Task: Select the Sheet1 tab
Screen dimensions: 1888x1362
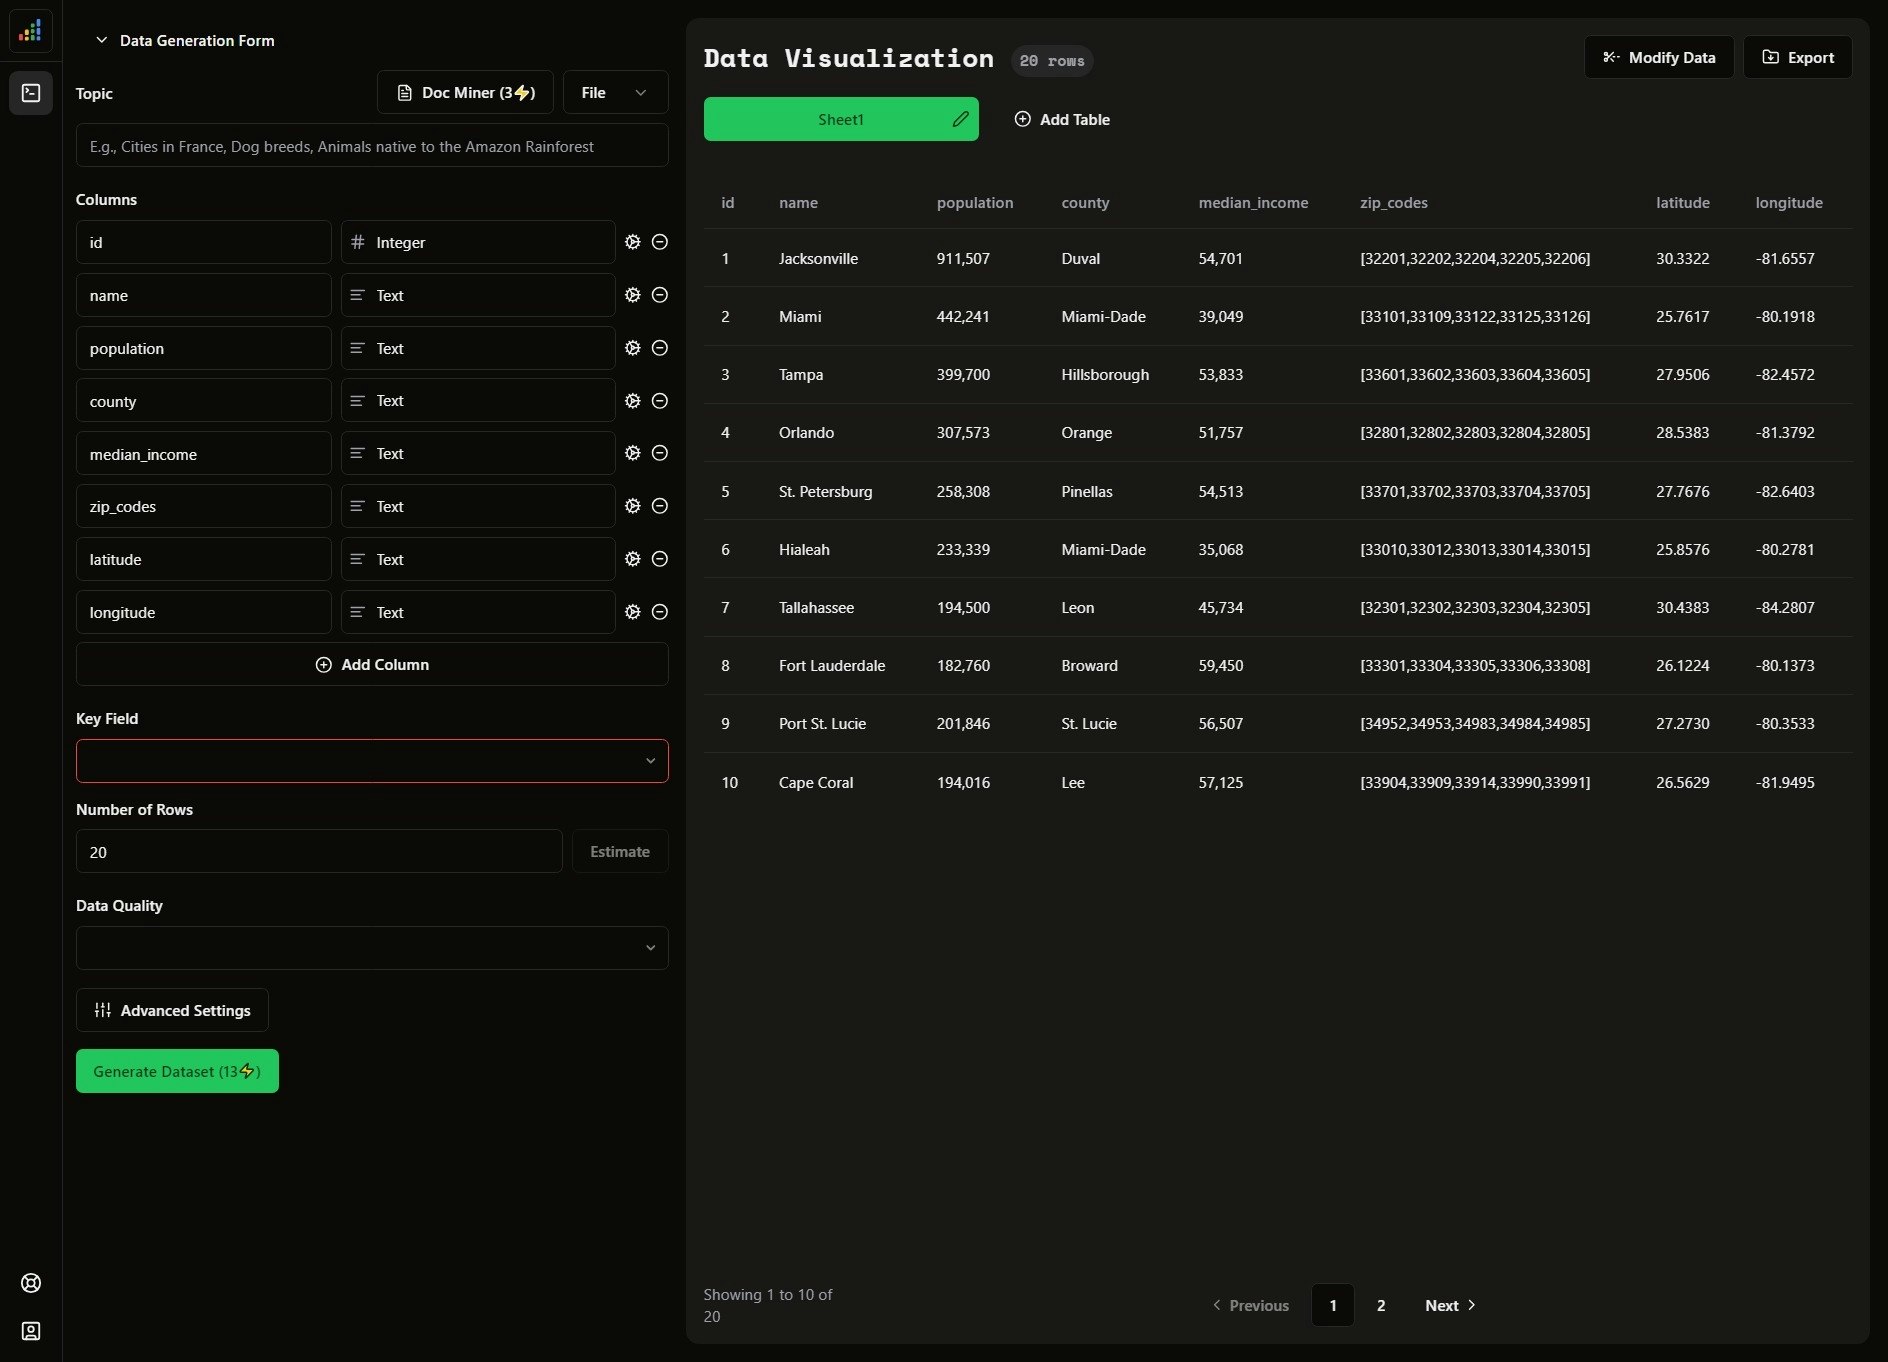Action: (840, 119)
